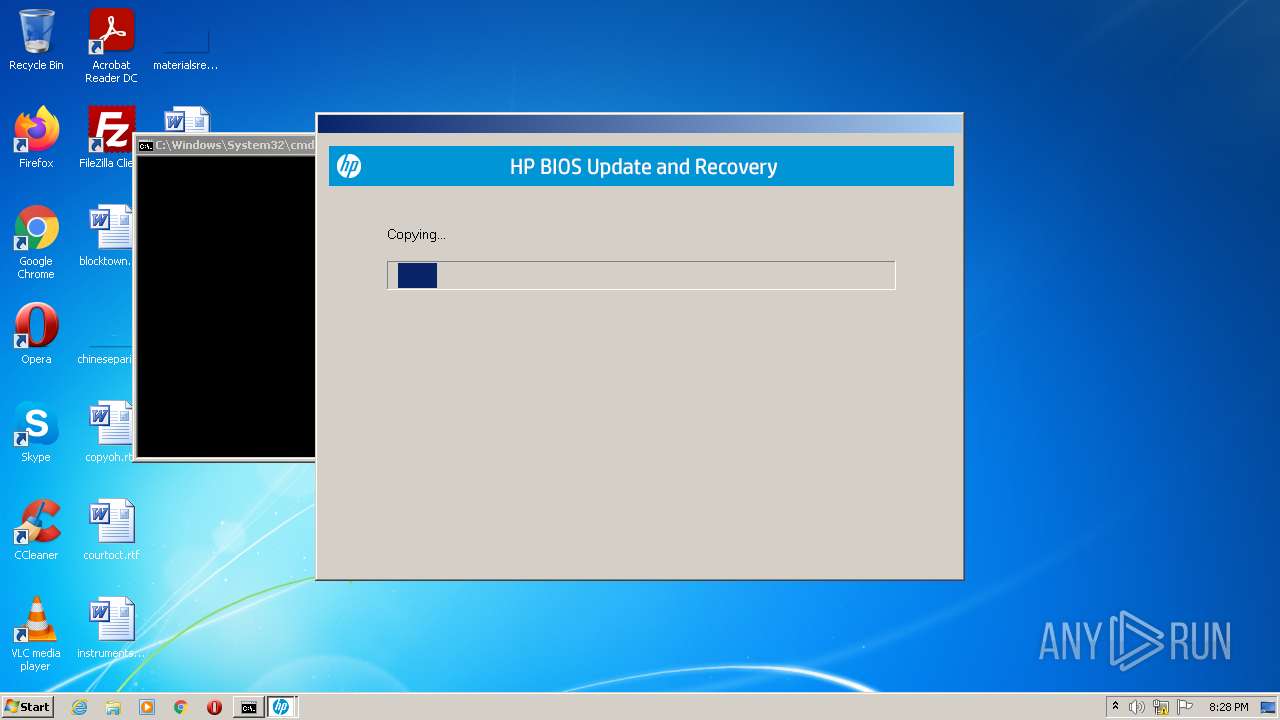The height and width of the screenshot is (720, 1280).
Task: Click the HP logo in the banner
Action: pyautogui.click(x=349, y=166)
